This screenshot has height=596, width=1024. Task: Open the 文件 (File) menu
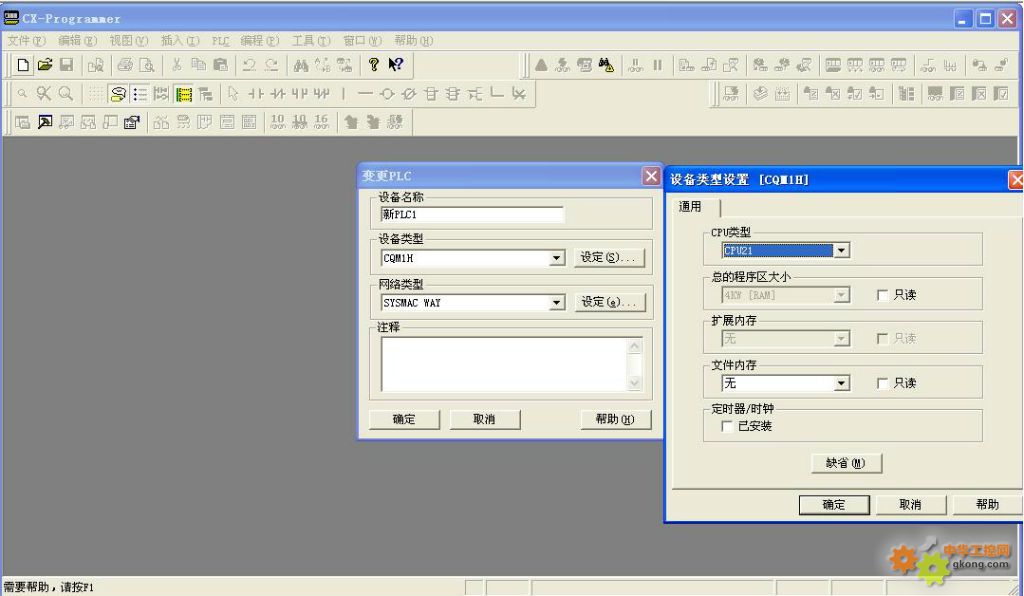[x=26, y=40]
